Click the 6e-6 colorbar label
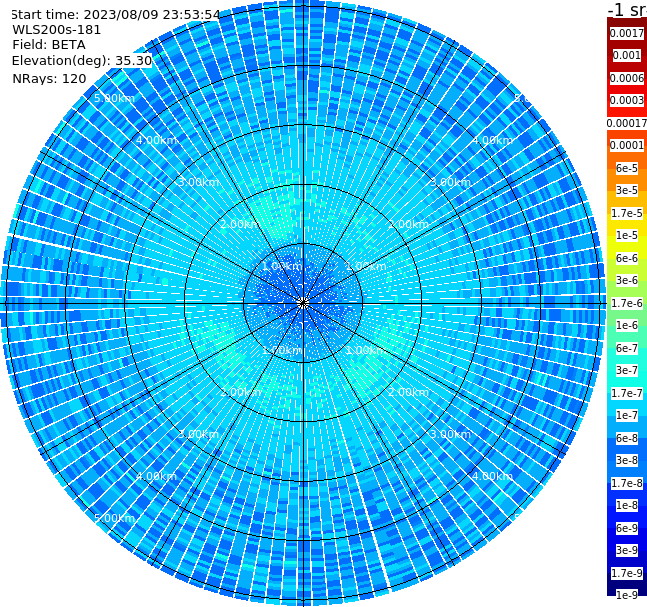Screen dimensions: 647x607 click(627, 258)
